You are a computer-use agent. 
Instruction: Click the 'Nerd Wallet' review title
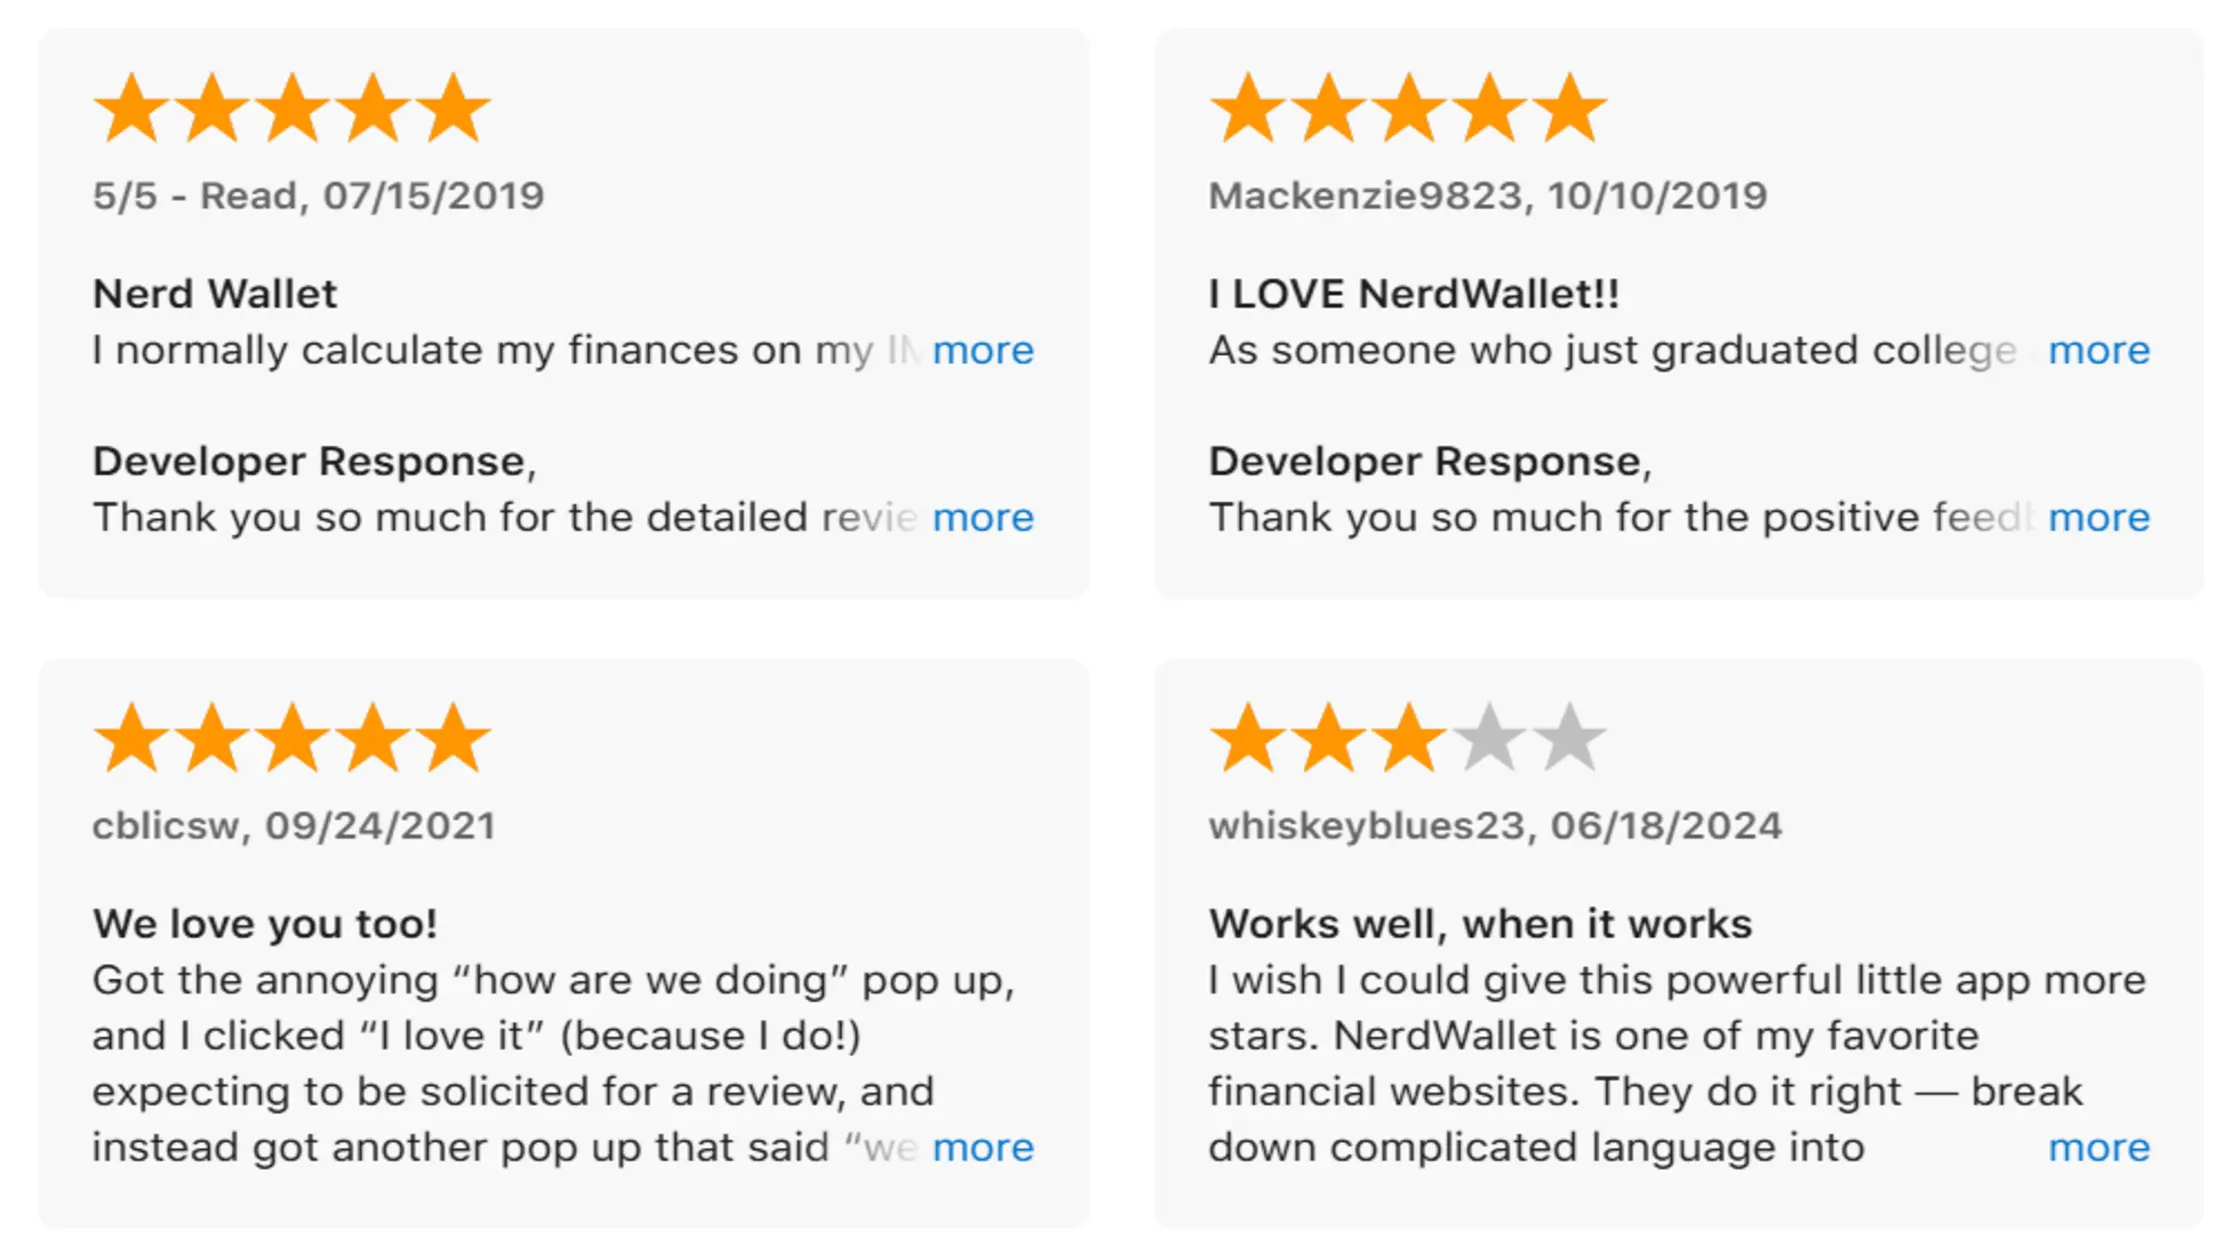tap(215, 294)
